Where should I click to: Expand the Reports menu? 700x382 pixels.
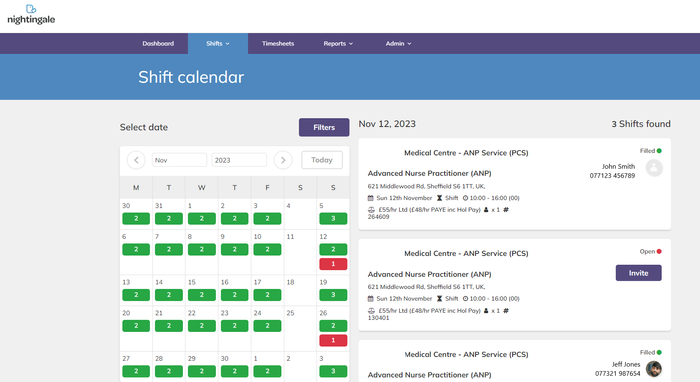tap(338, 43)
